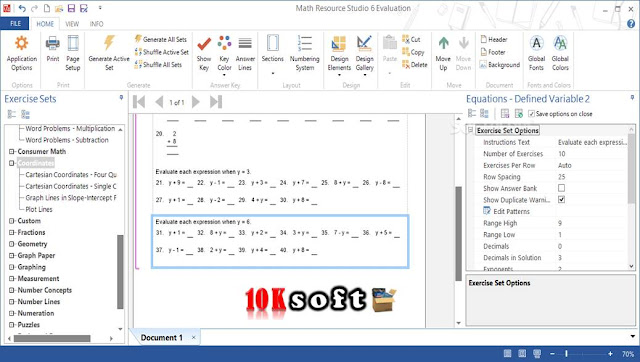The height and width of the screenshot is (362, 640).
Task: Click the Copy icon
Action: (x=406, y=52)
